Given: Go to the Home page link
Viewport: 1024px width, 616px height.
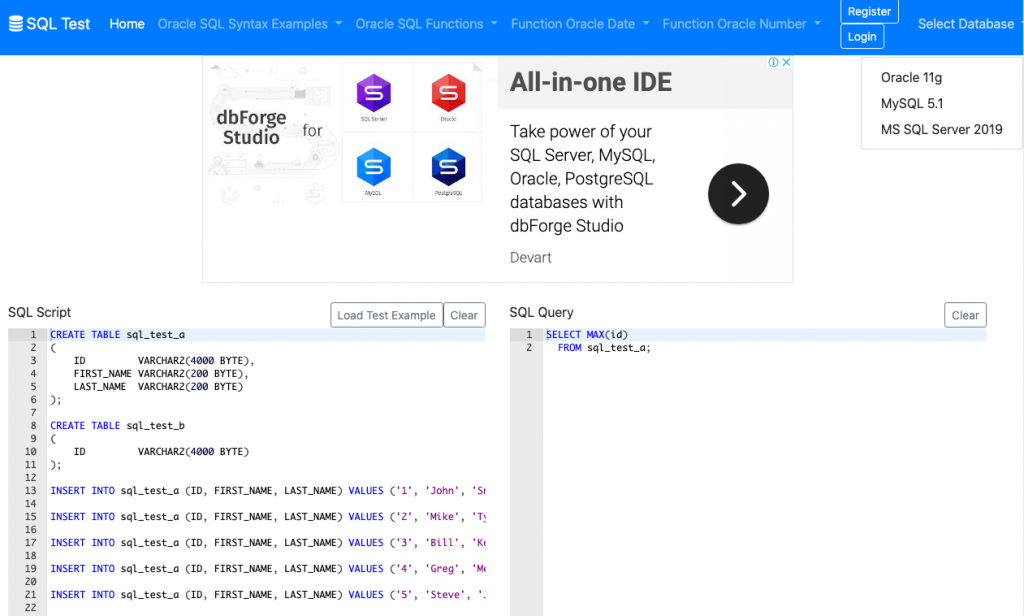Looking at the screenshot, I should (127, 24).
